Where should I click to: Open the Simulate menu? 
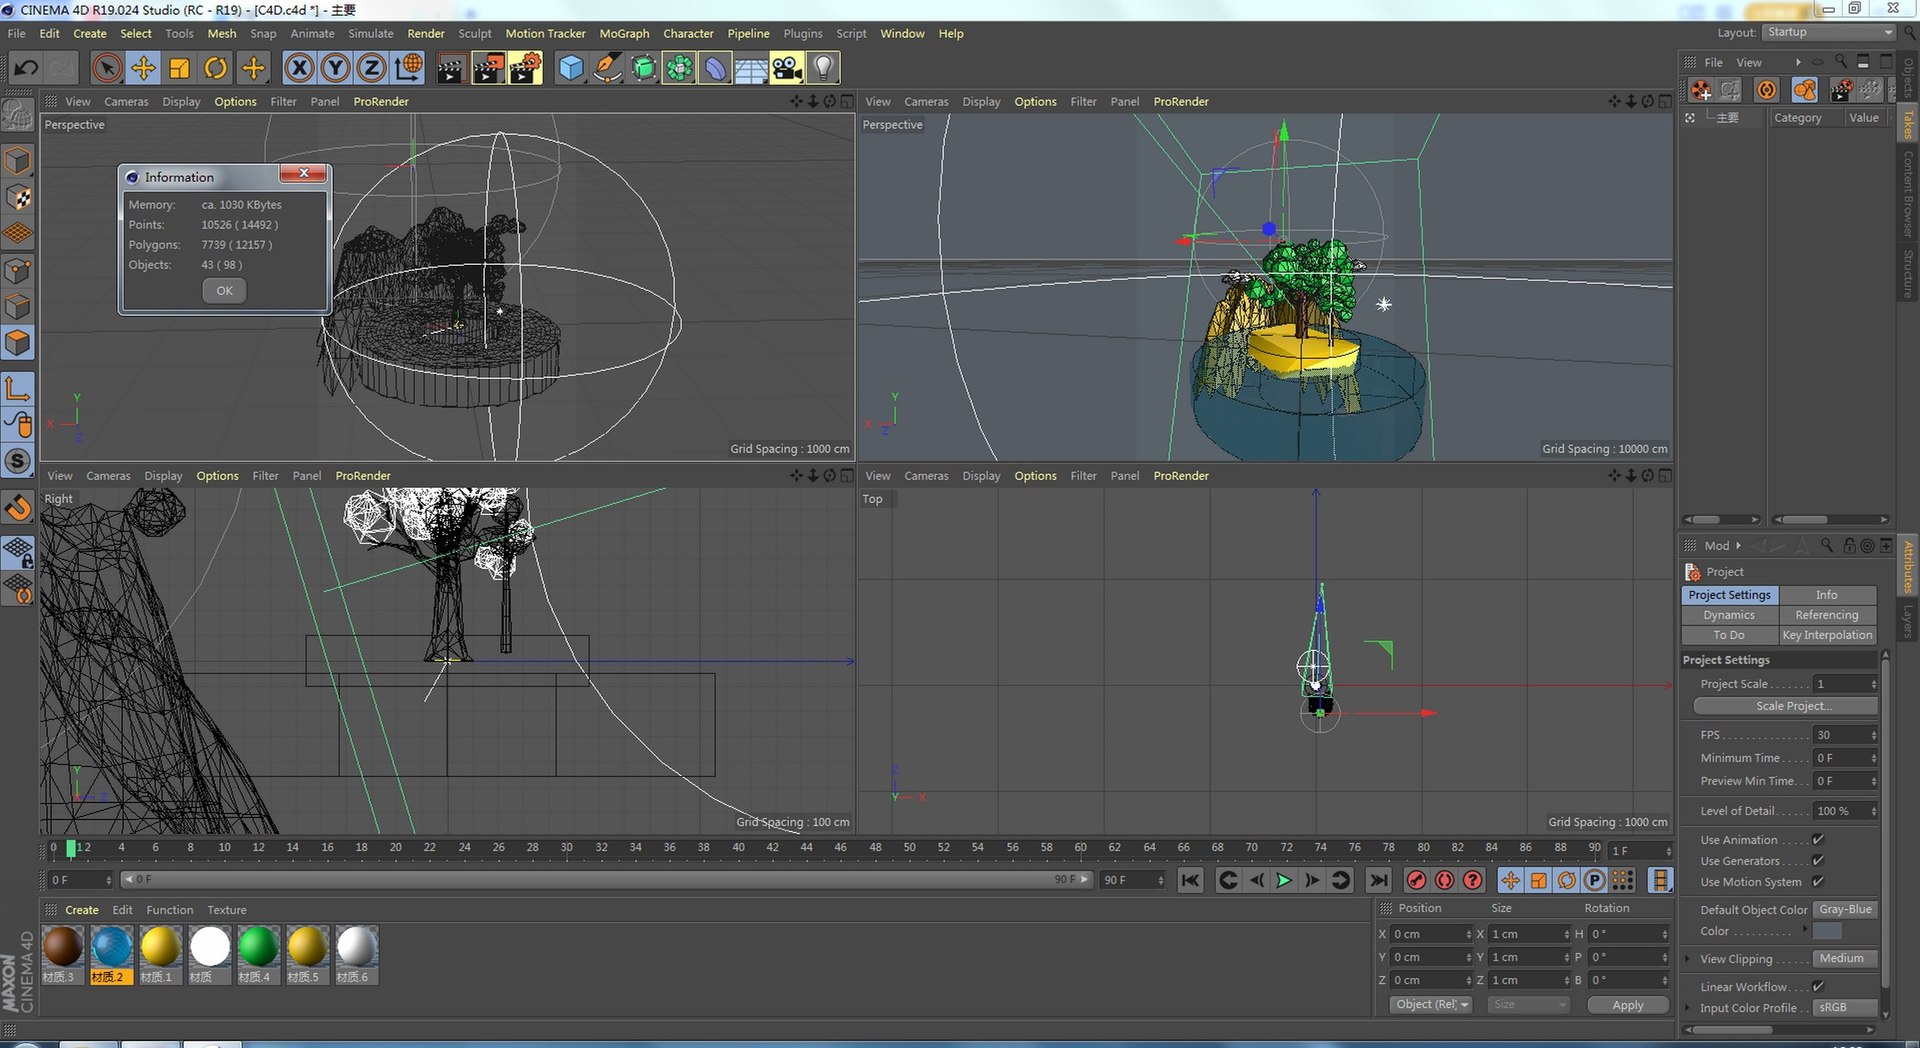371,33
